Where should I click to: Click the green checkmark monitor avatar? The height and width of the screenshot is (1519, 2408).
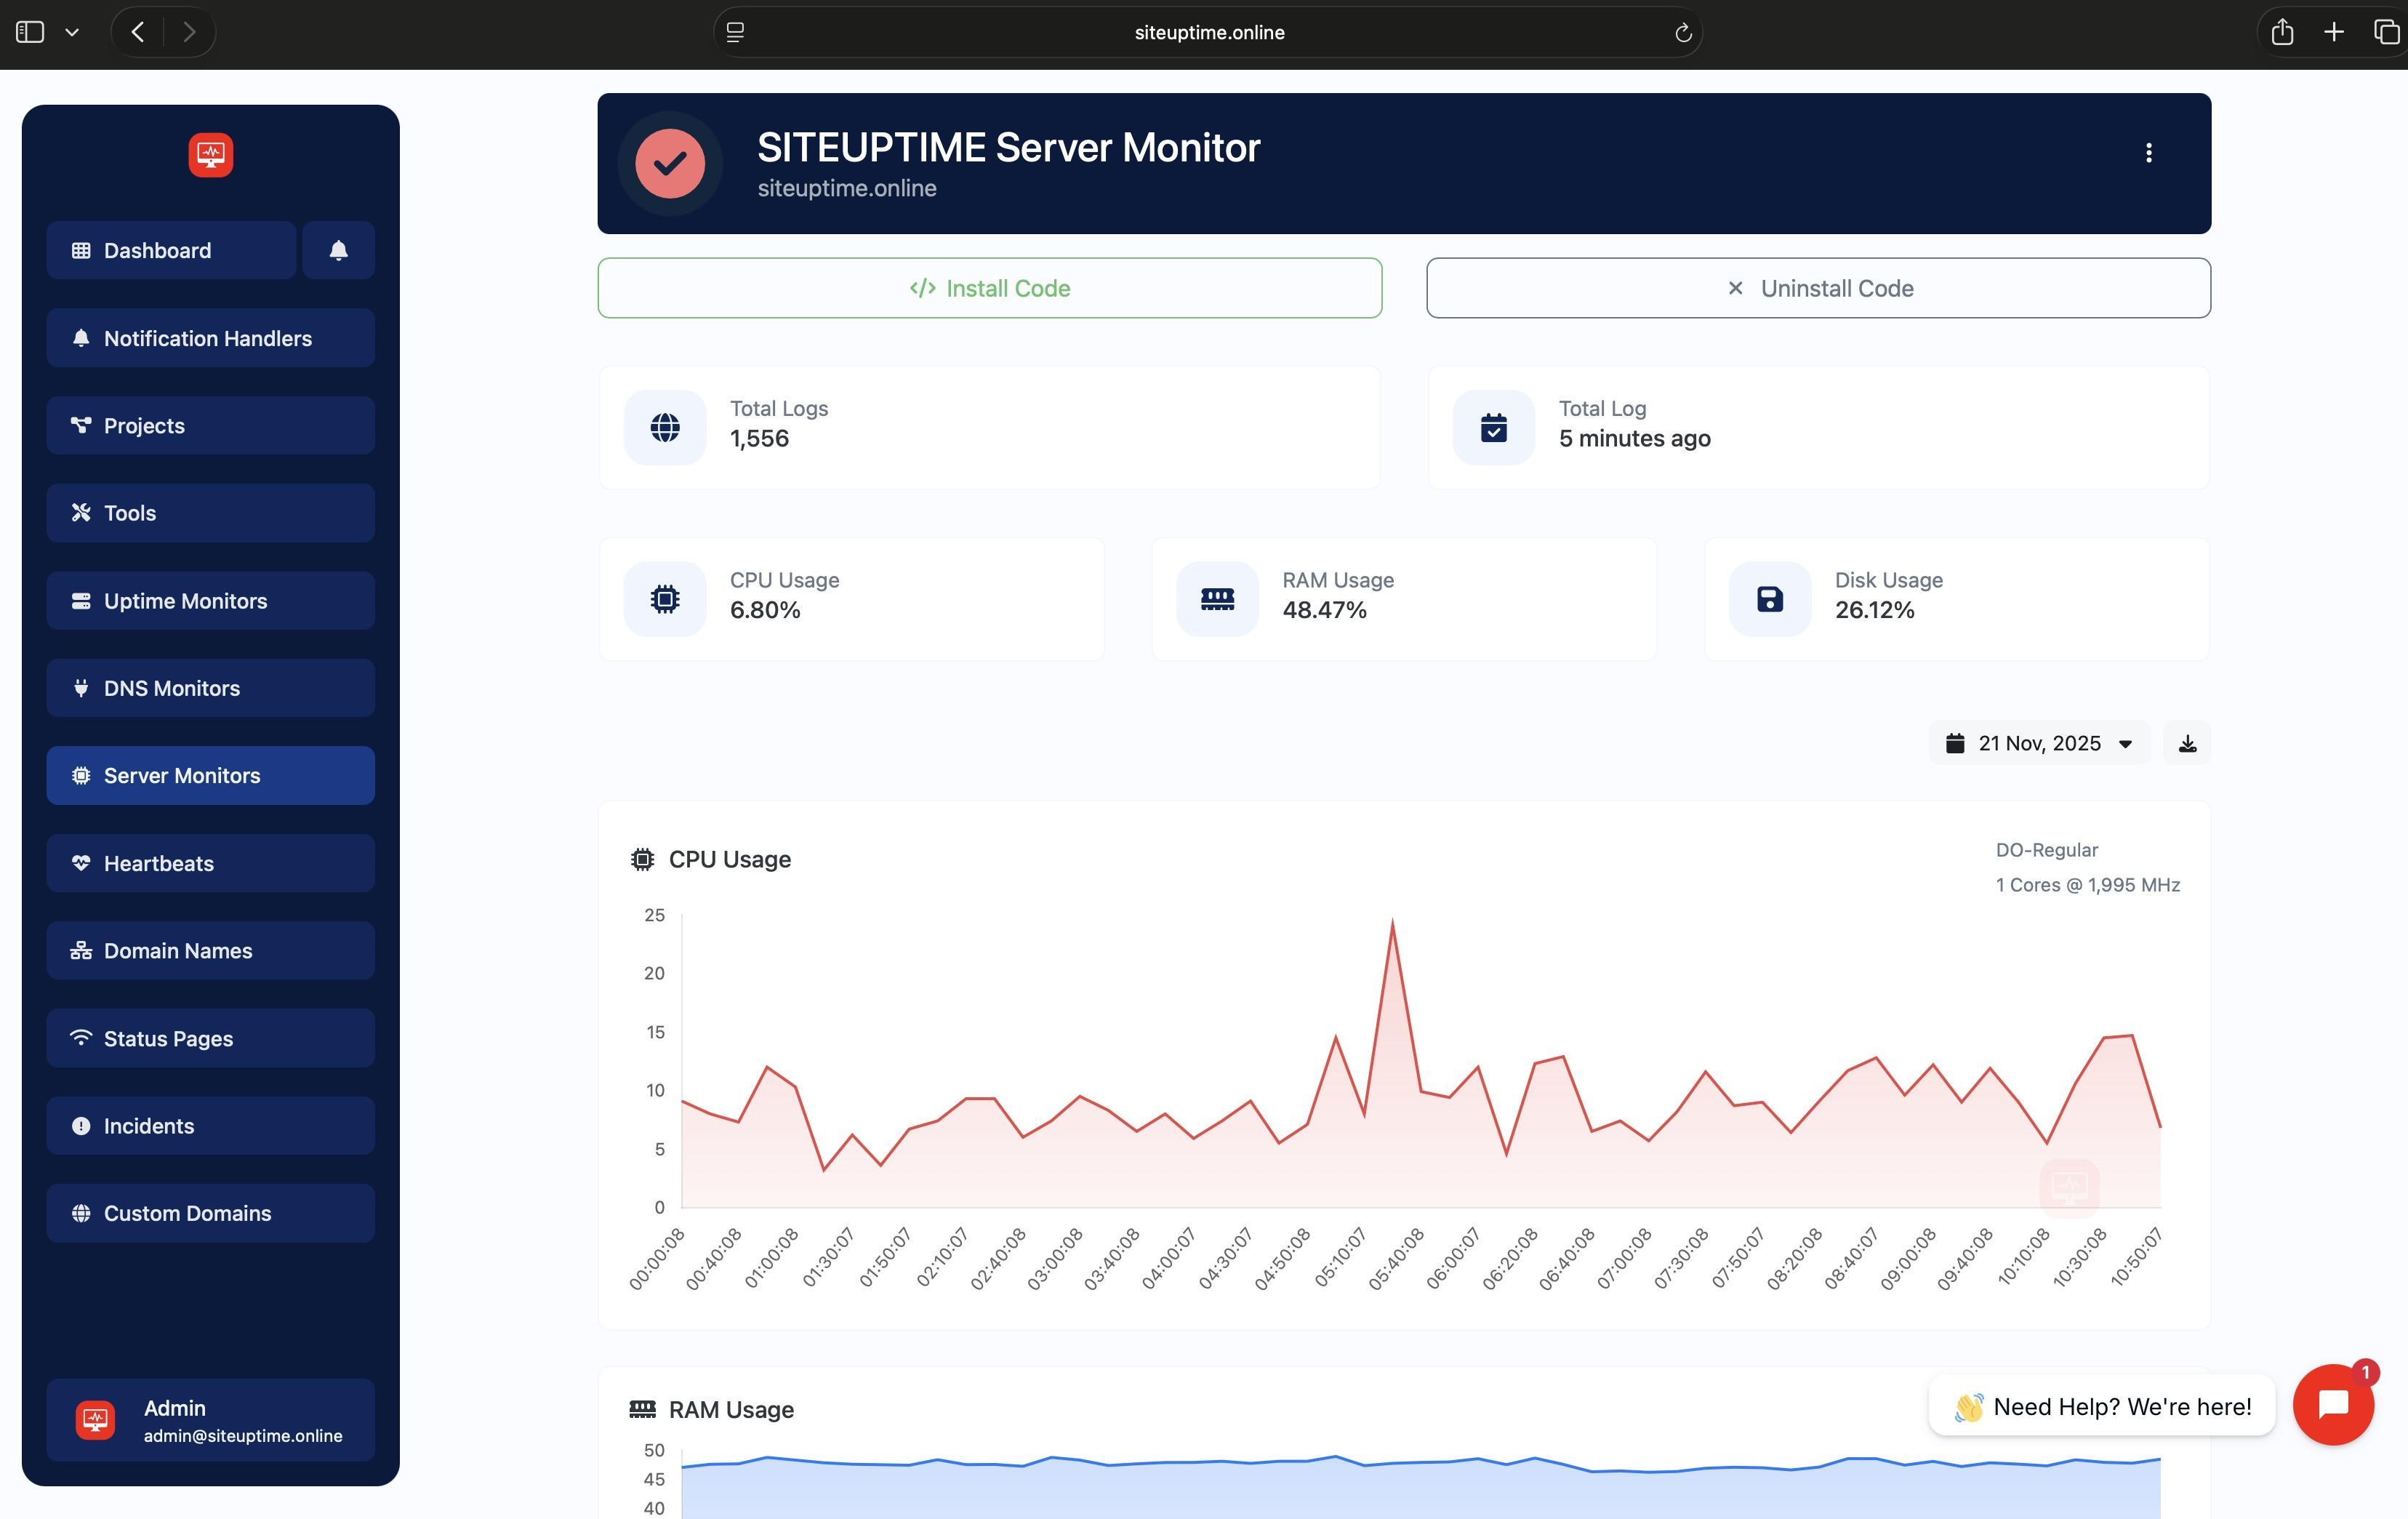pyautogui.click(x=670, y=163)
